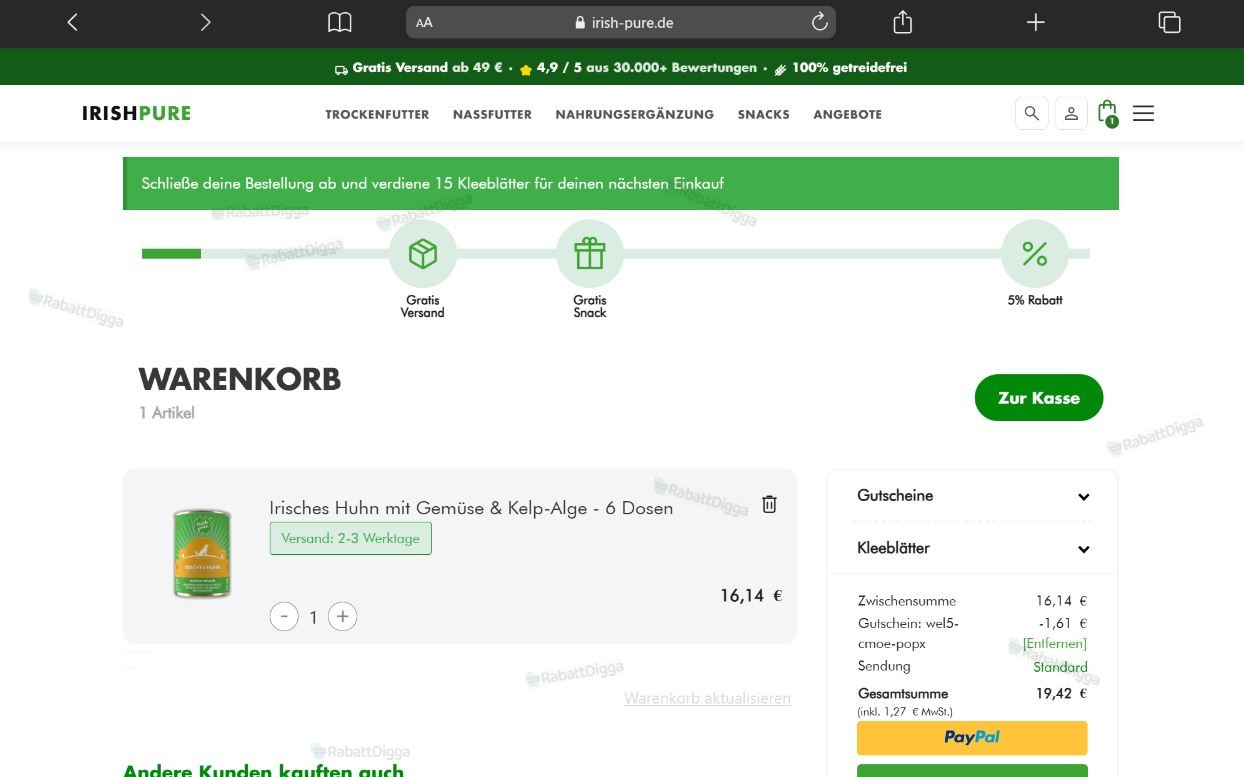
Task: Pay with the PayPal button
Action: tap(972, 738)
